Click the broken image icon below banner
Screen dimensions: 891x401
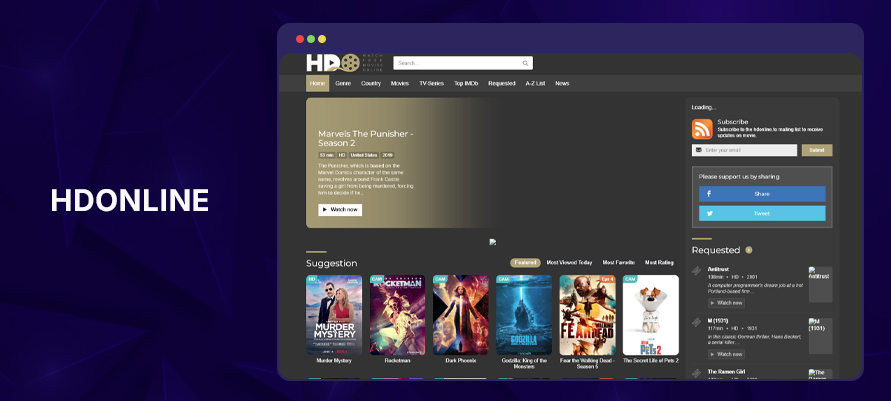[x=493, y=242]
